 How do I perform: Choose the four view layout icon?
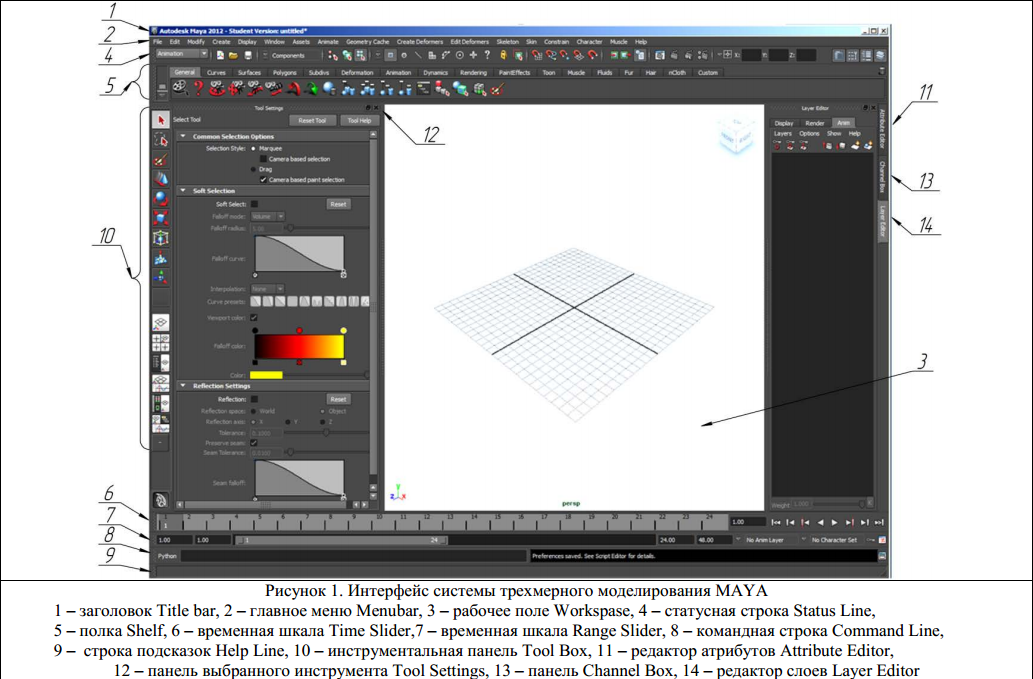pyautogui.click(x=161, y=342)
